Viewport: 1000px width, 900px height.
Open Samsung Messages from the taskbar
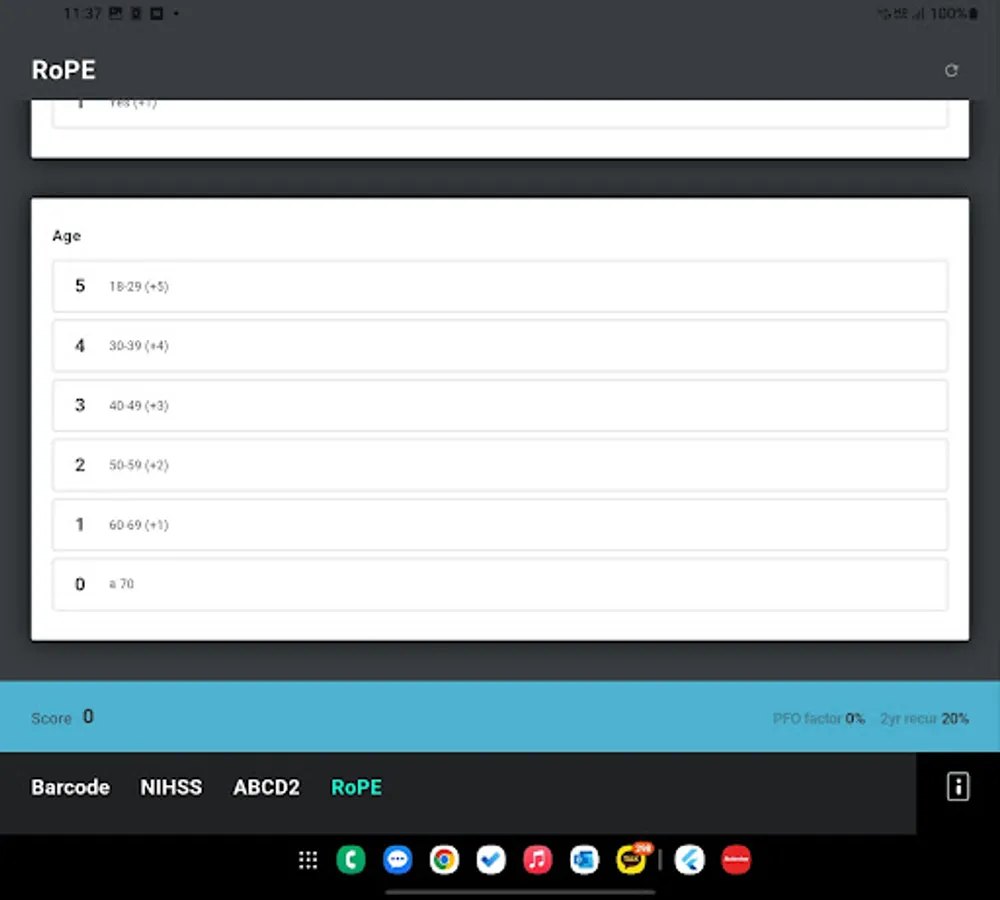[397, 859]
